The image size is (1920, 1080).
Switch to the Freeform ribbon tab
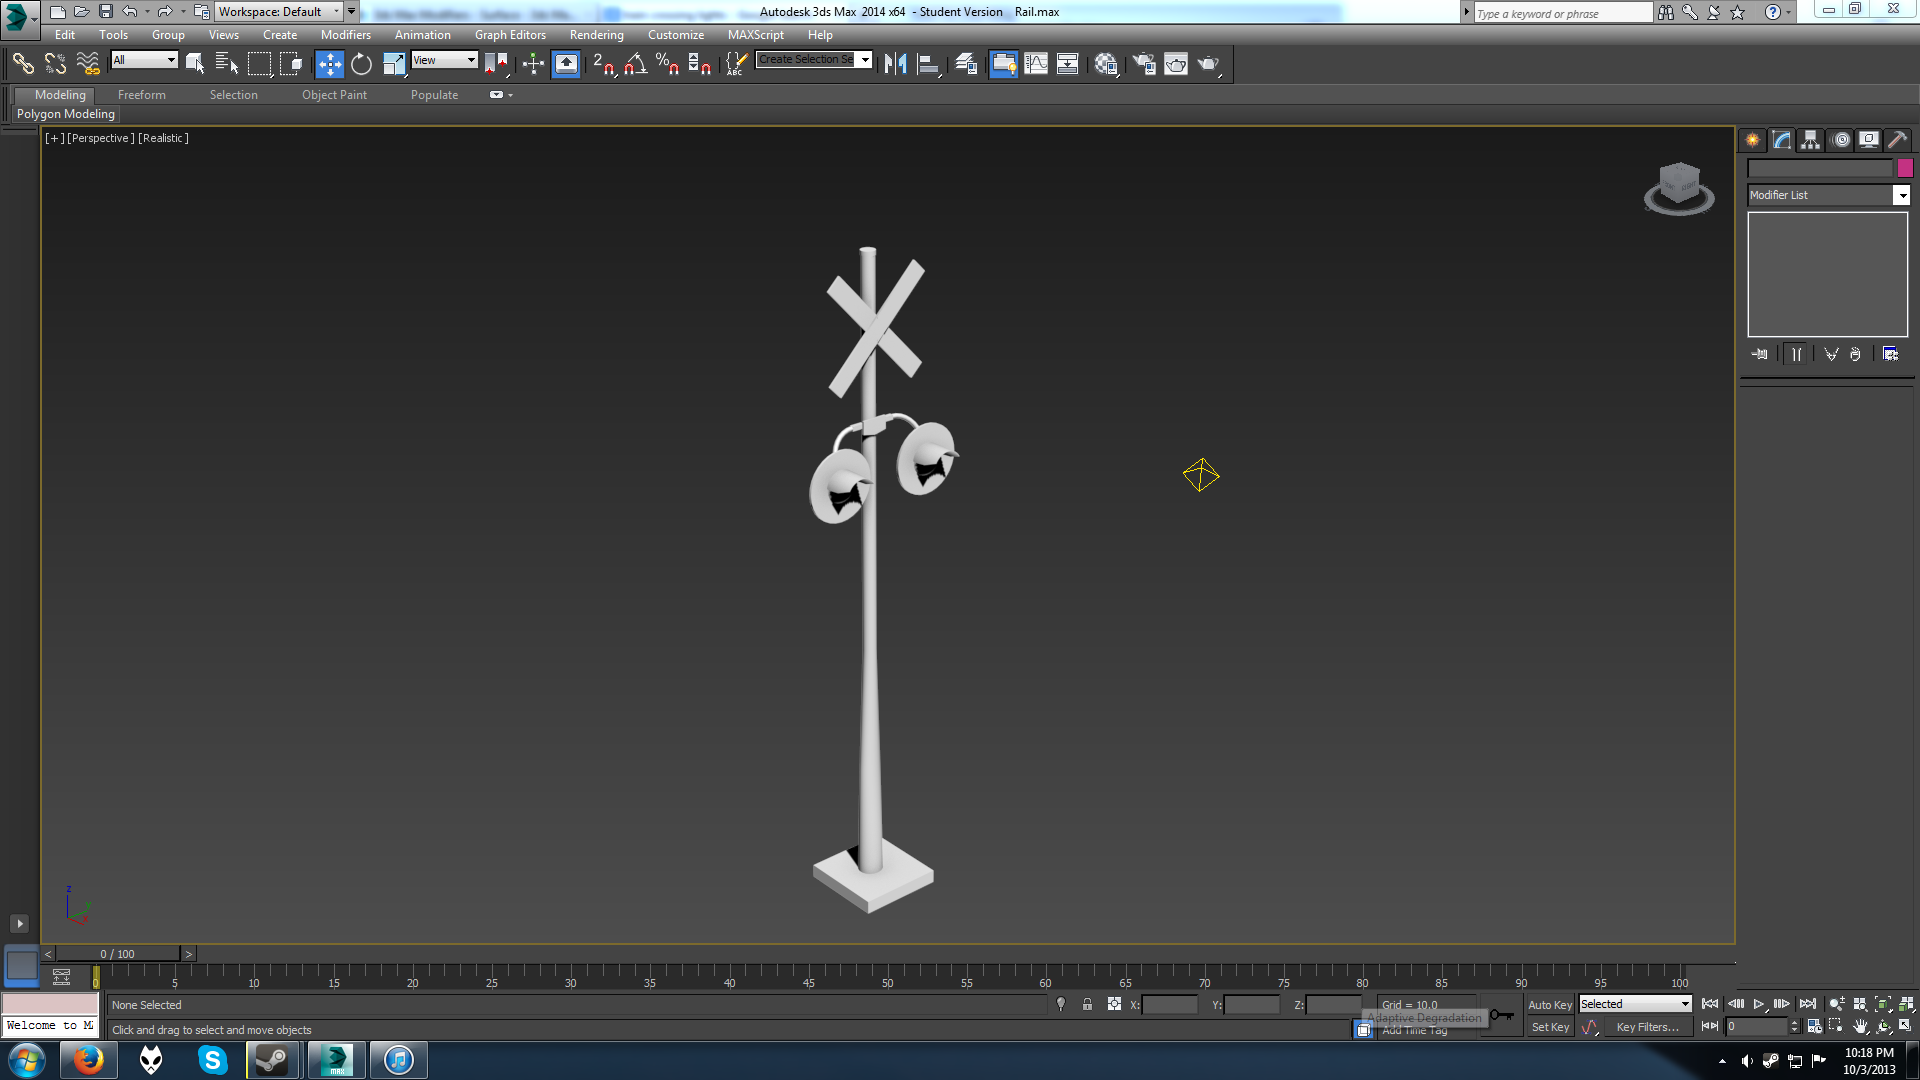[142, 95]
